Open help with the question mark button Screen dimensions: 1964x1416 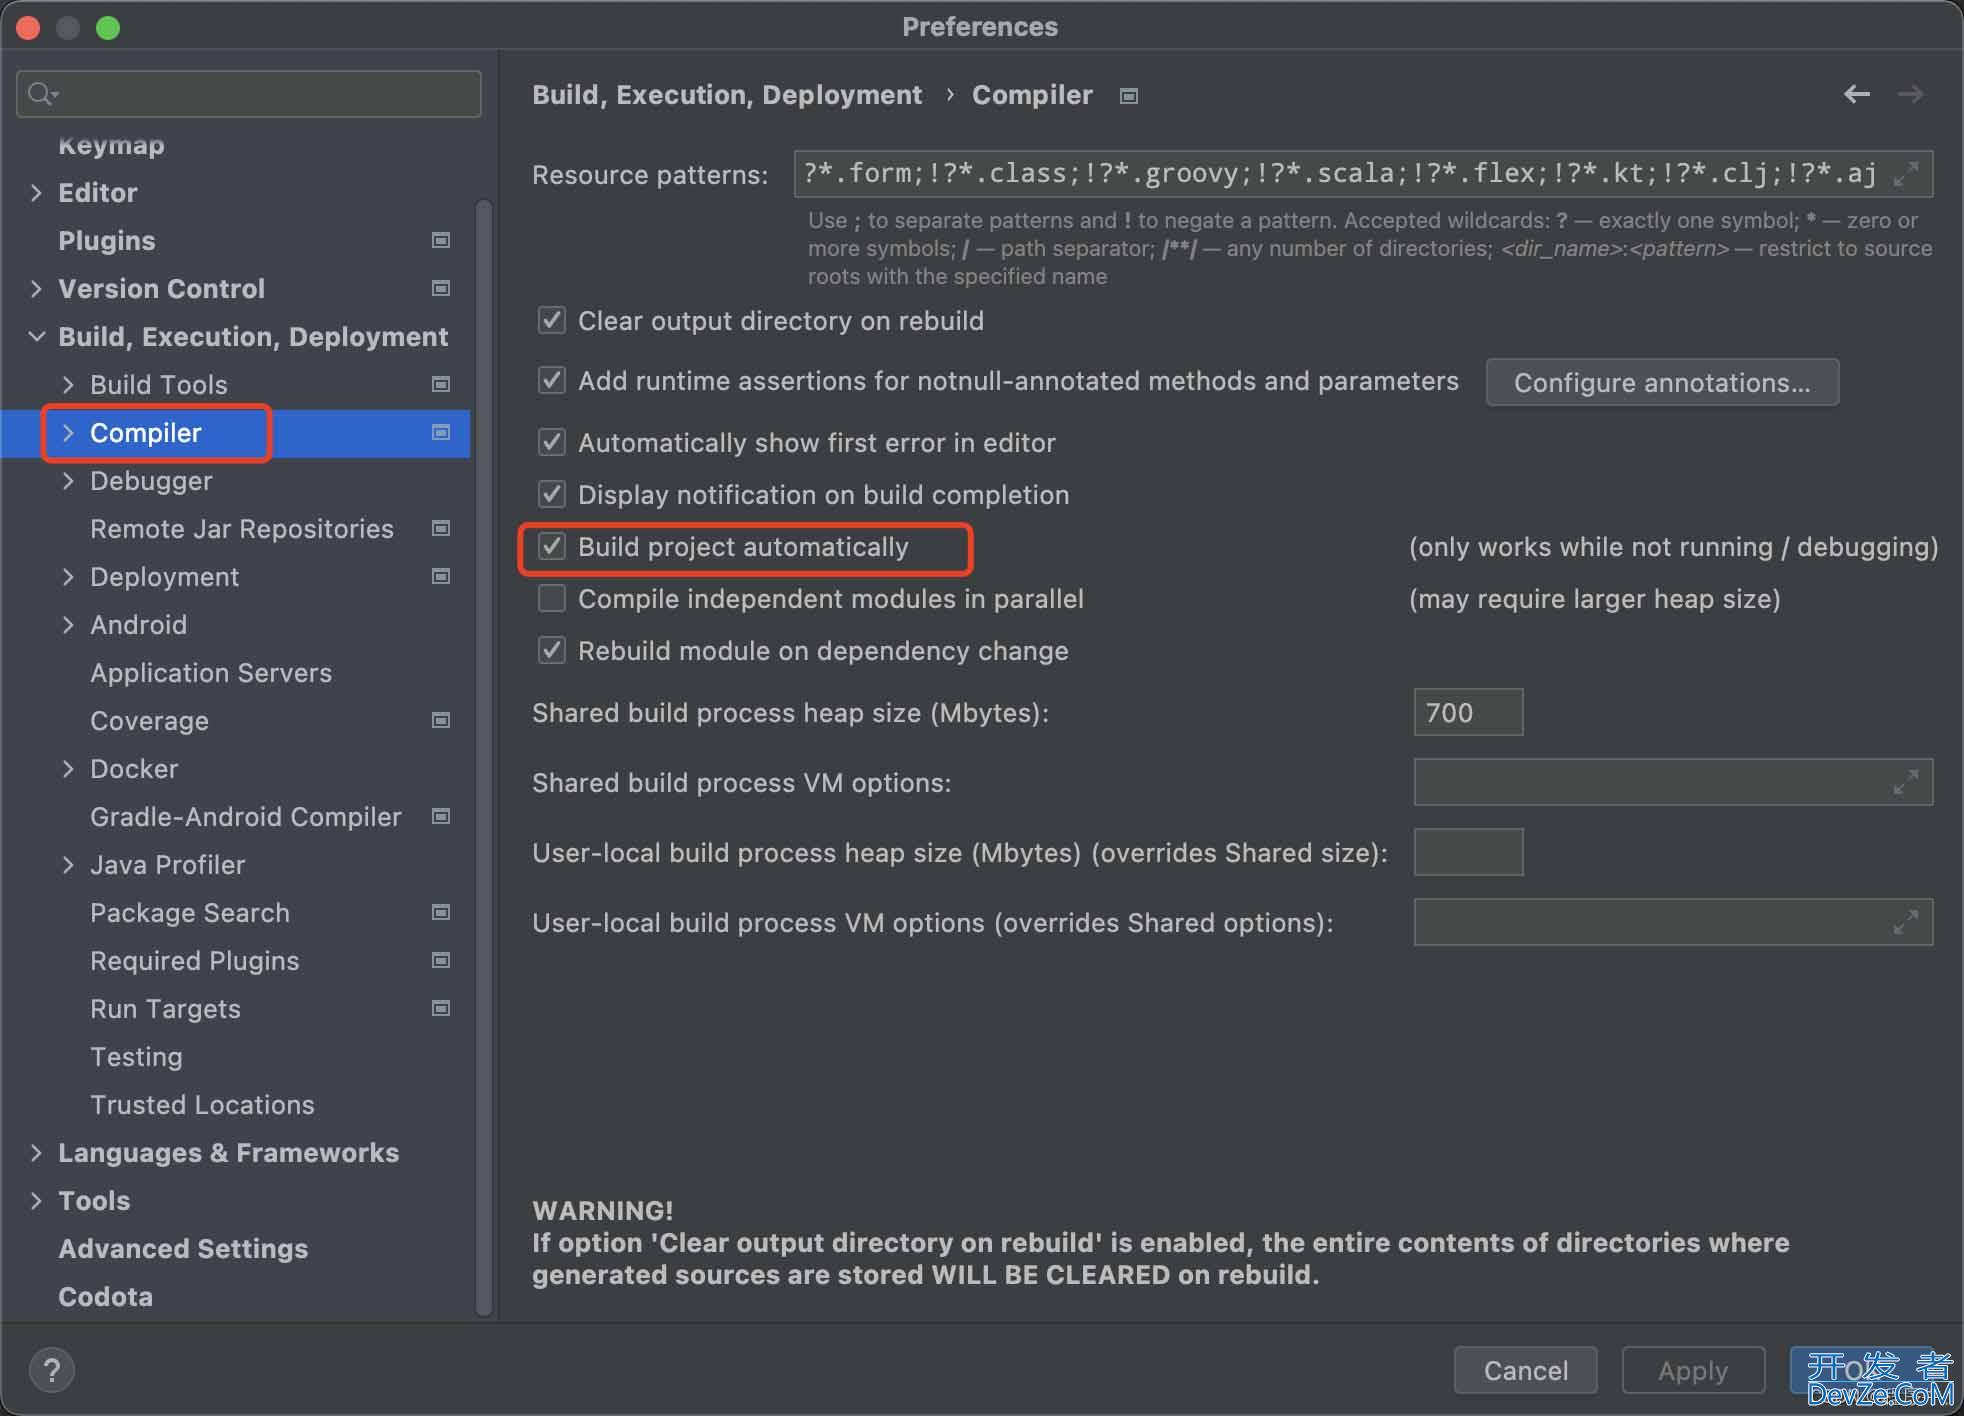click(52, 1370)
